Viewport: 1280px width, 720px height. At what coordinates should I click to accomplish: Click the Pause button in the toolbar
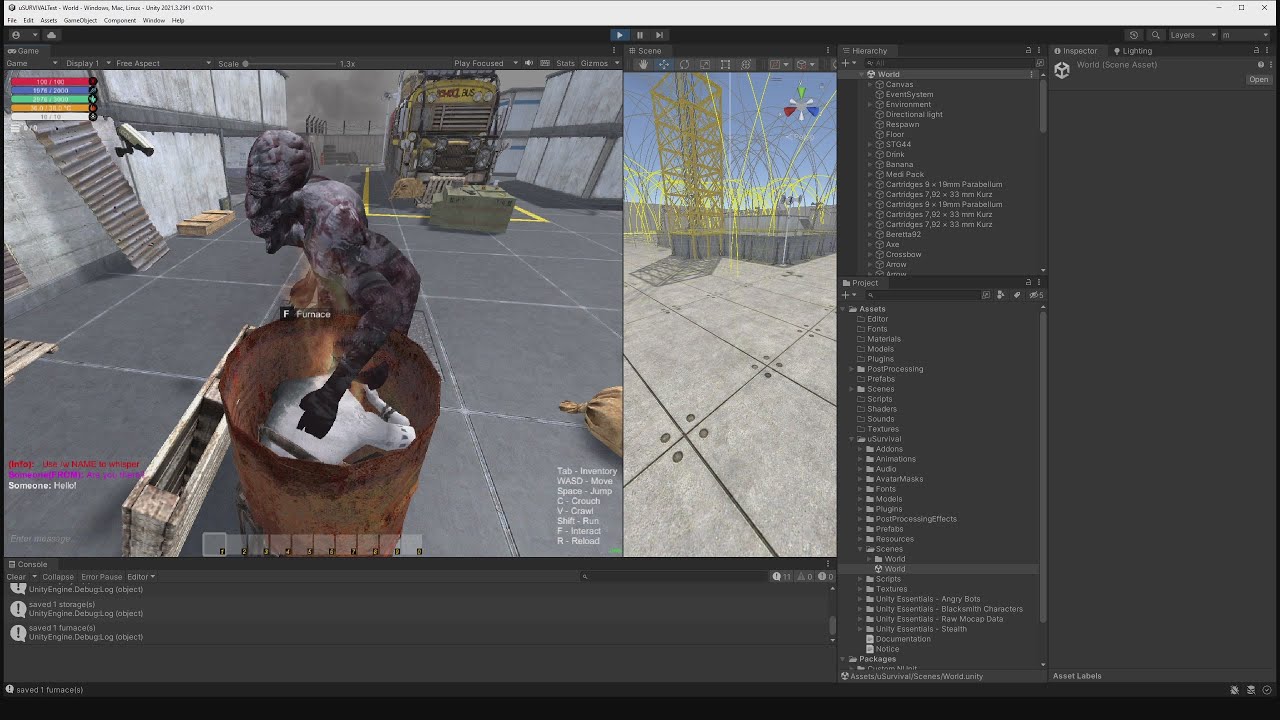point(640,35)
